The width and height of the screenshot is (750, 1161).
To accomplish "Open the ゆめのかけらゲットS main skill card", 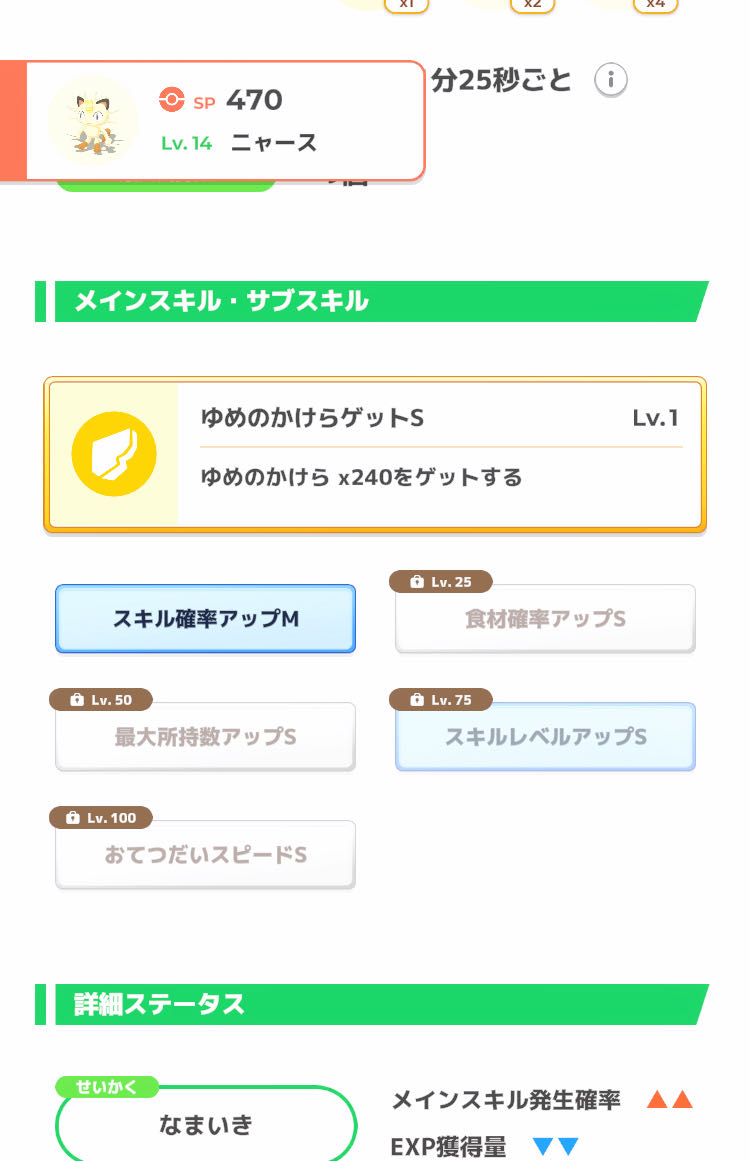I will [x=375, y=454].
